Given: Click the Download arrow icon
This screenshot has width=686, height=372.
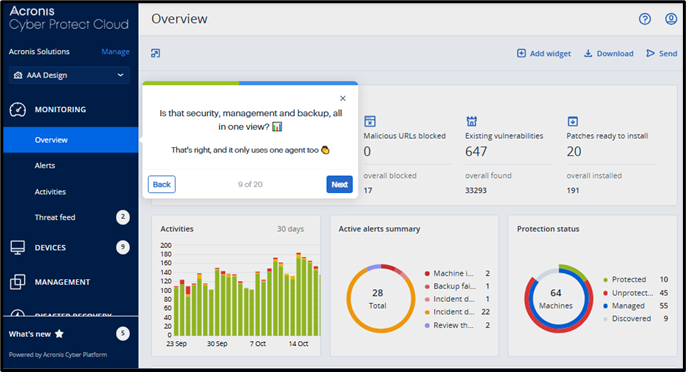Looking at the screenshot, I should tap(588, 53).
